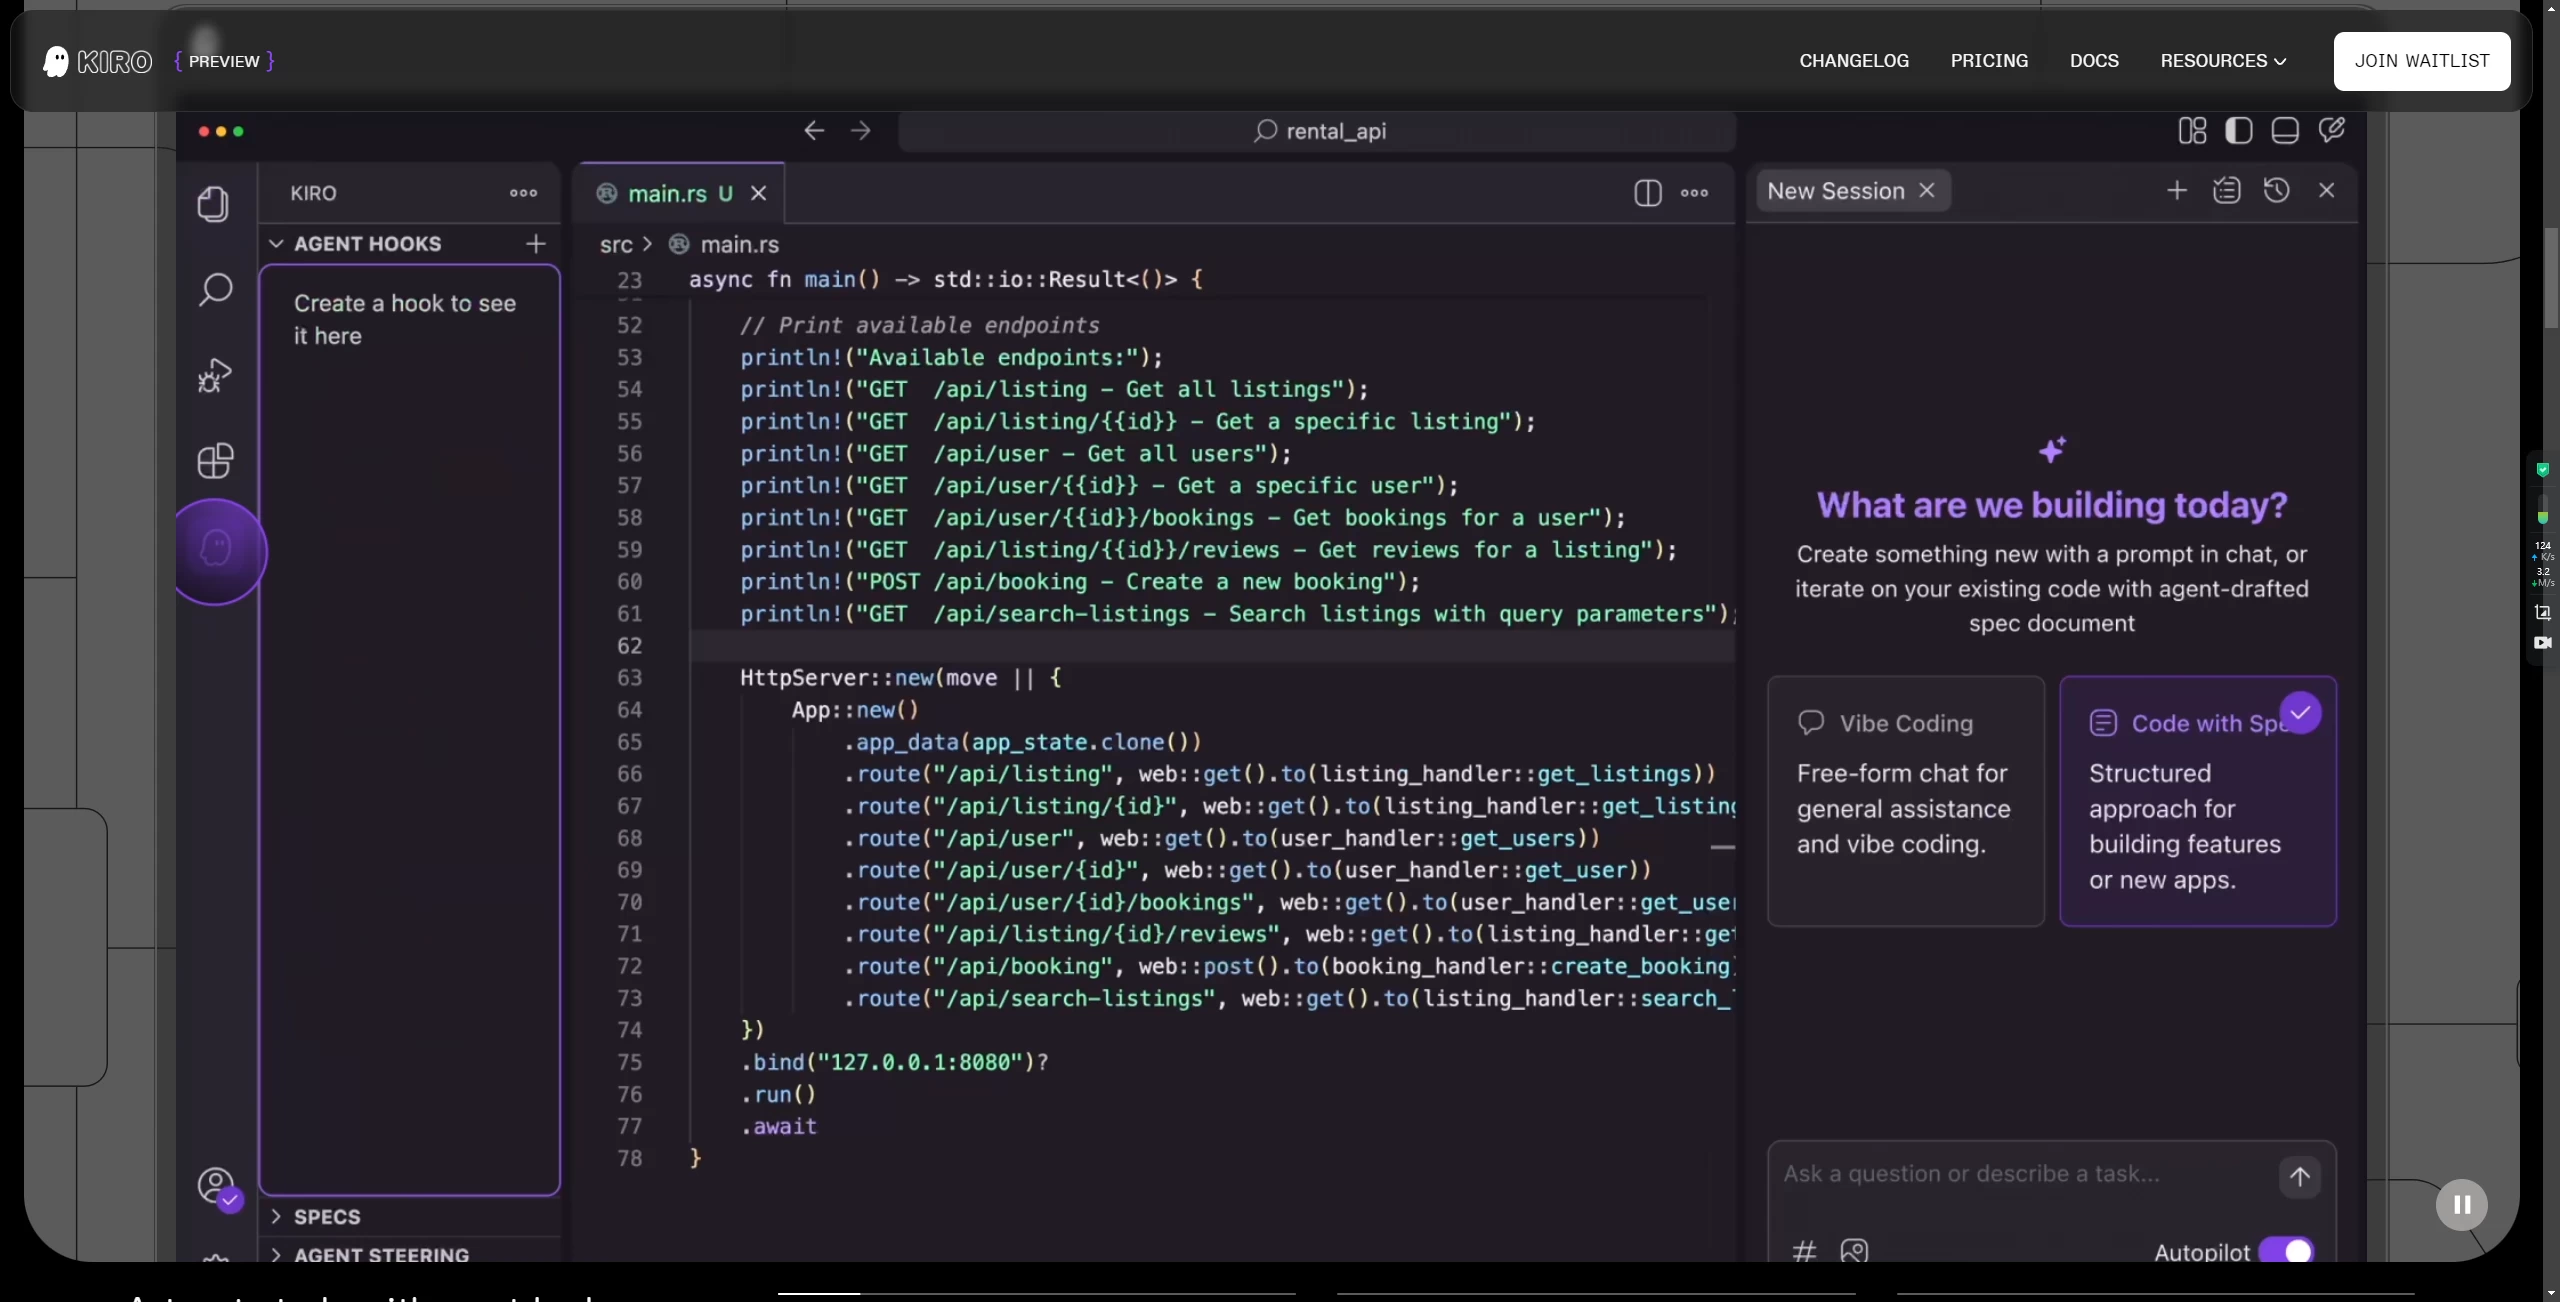This screenshot has width=2560, height=1302.
Task: Send the prompt with up arrow button
Action: coord(2299,1176)
